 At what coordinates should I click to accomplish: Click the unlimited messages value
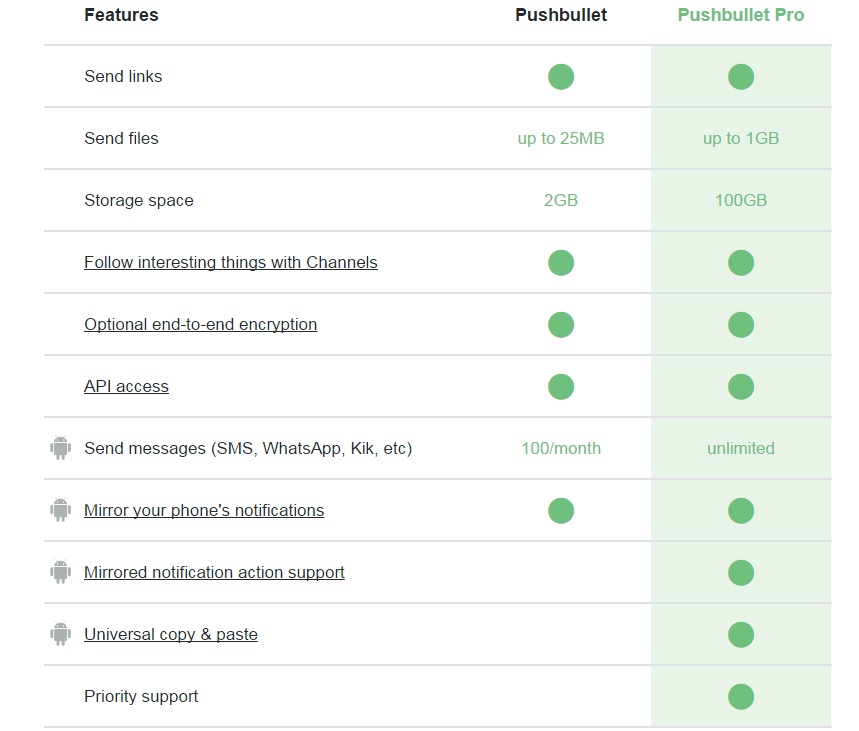point(741,448)
